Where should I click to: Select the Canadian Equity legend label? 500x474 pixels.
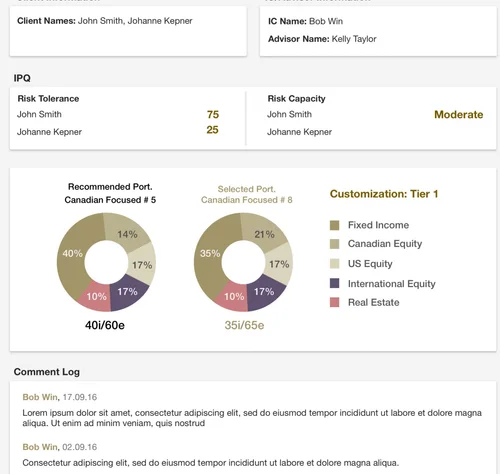pos(385,244)
